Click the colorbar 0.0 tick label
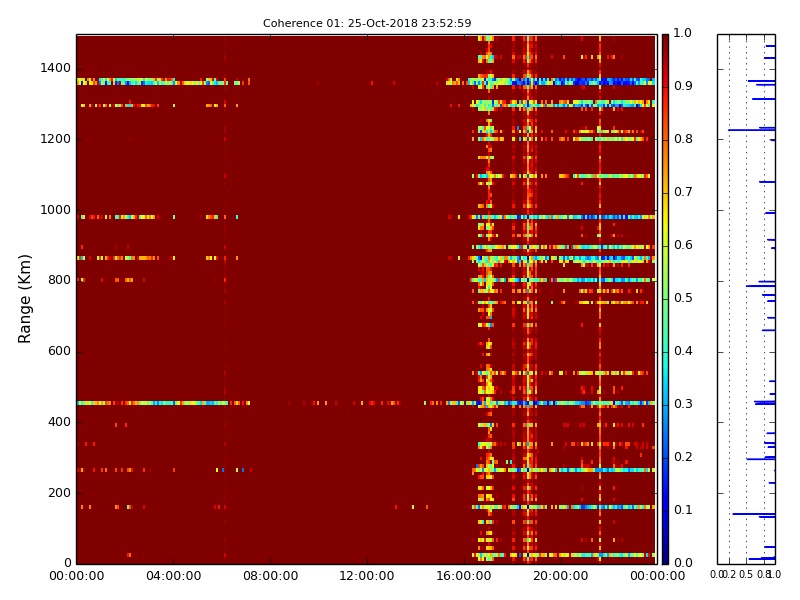Screen dimensions: 800x600 coord(683,563)
